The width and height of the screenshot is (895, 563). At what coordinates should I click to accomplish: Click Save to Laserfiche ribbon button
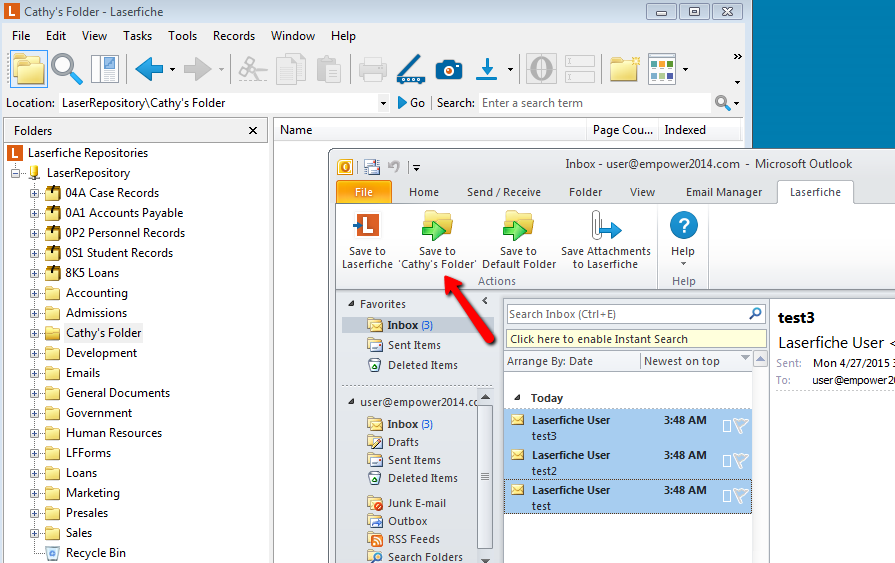367,240
